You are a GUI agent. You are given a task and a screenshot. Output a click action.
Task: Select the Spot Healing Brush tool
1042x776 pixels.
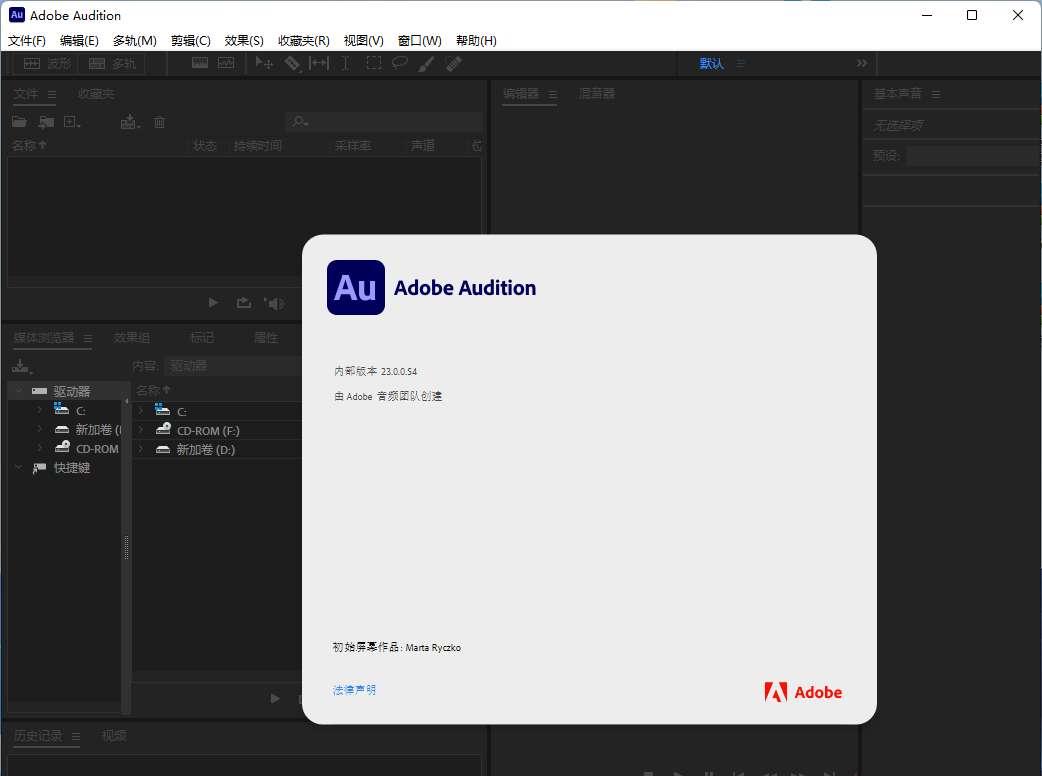pos(452,62)
